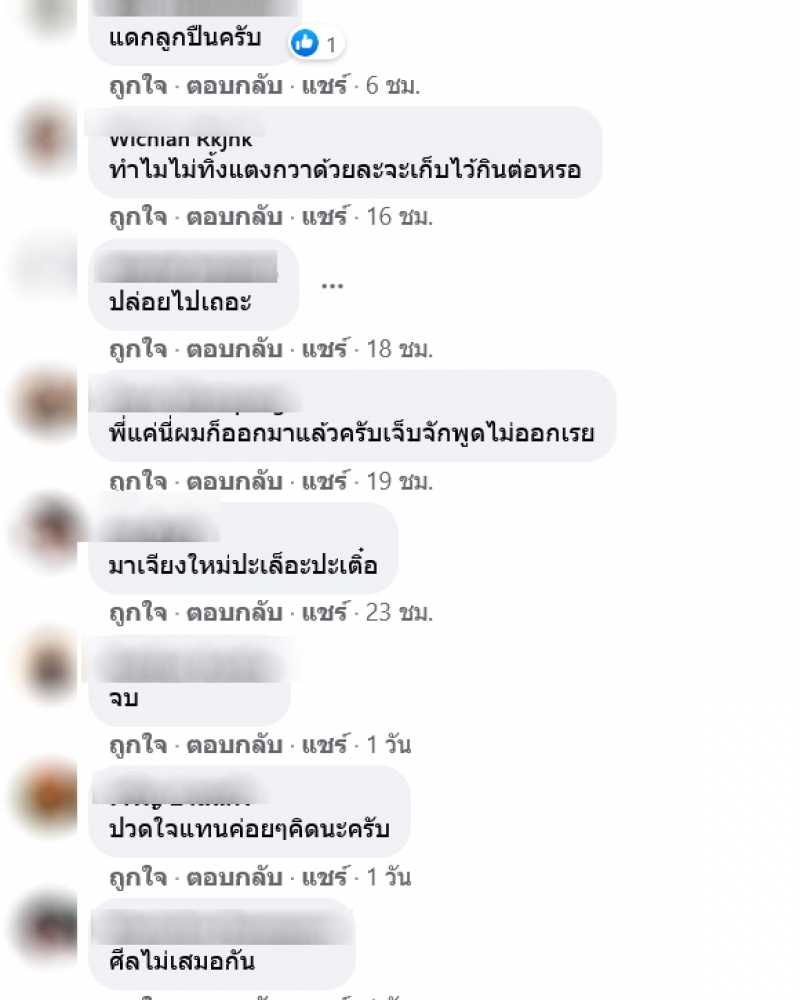This screenshot has height=1000, width=800.
Task: Reply to the comment posted 6 ชม. ago
Action: pyautogui.click(x=234, y=85)
